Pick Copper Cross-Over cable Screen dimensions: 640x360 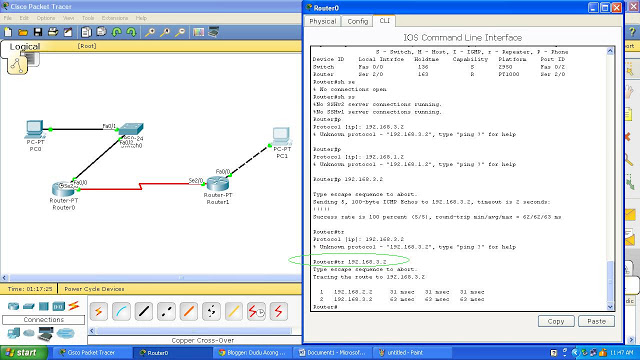click(166, 312)
